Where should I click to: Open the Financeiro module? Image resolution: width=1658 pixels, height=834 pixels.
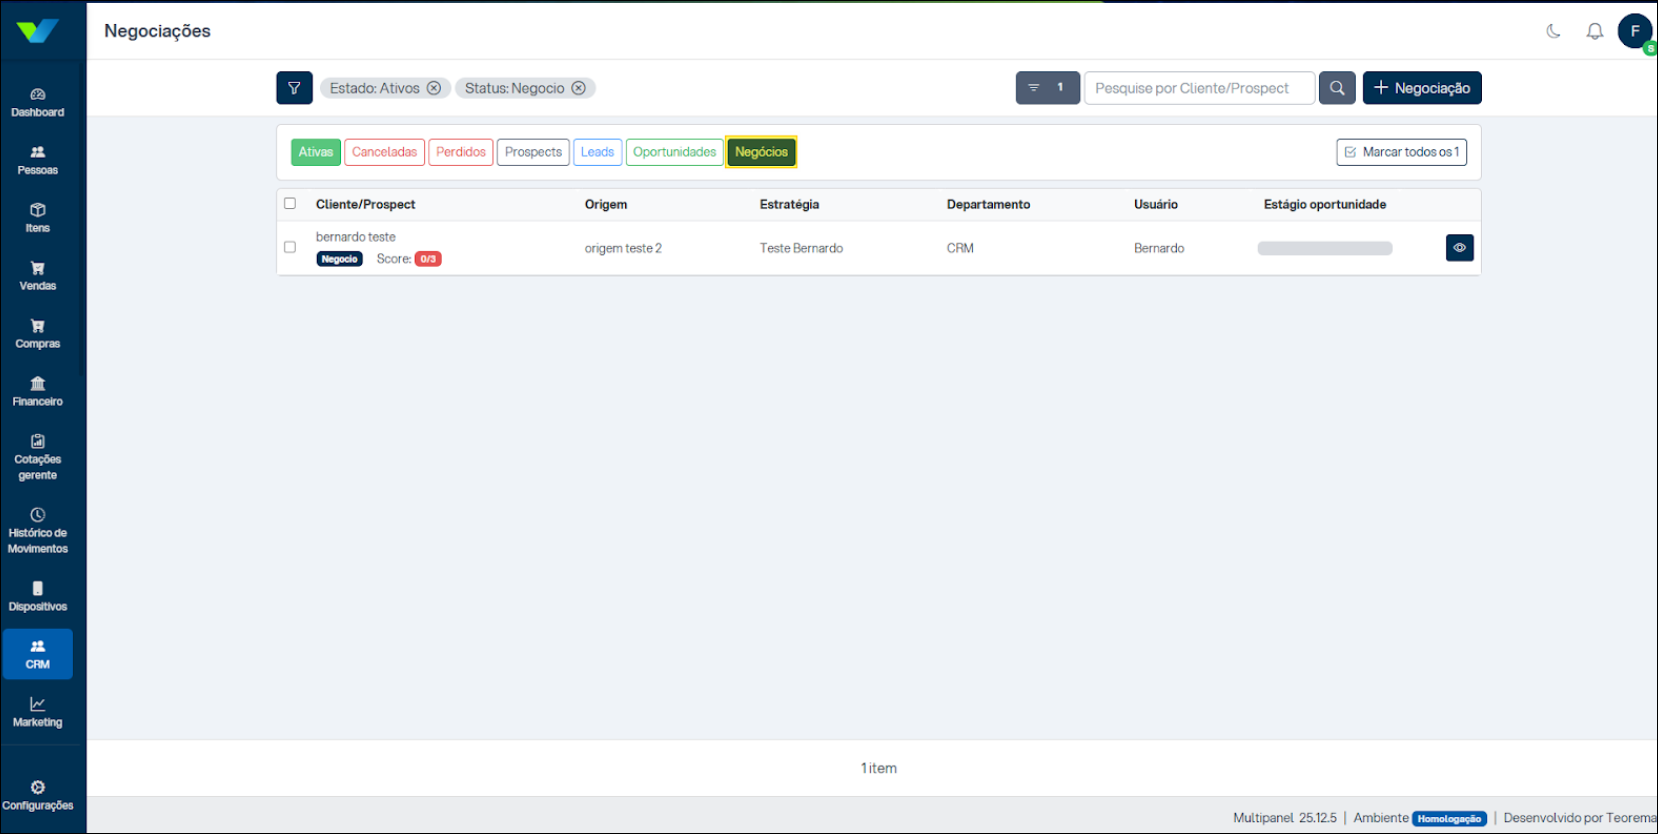click(38, 391)
